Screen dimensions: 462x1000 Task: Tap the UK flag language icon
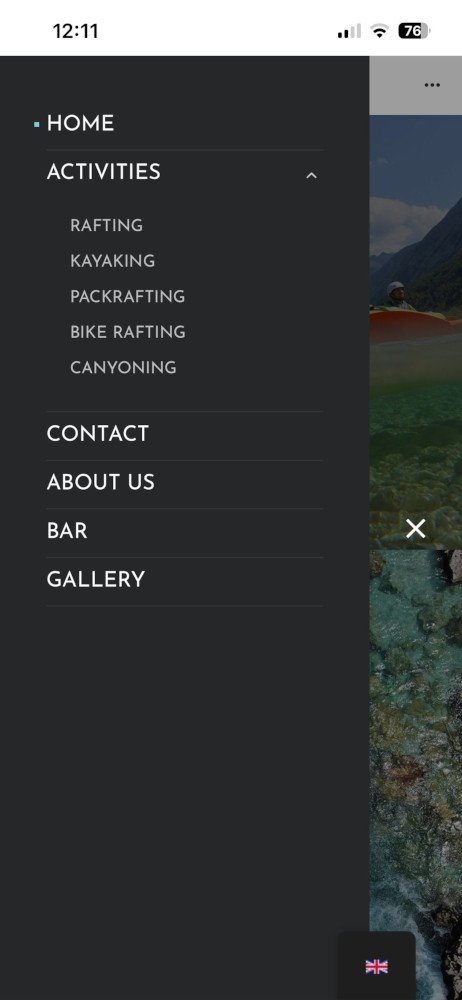point(376,967)
